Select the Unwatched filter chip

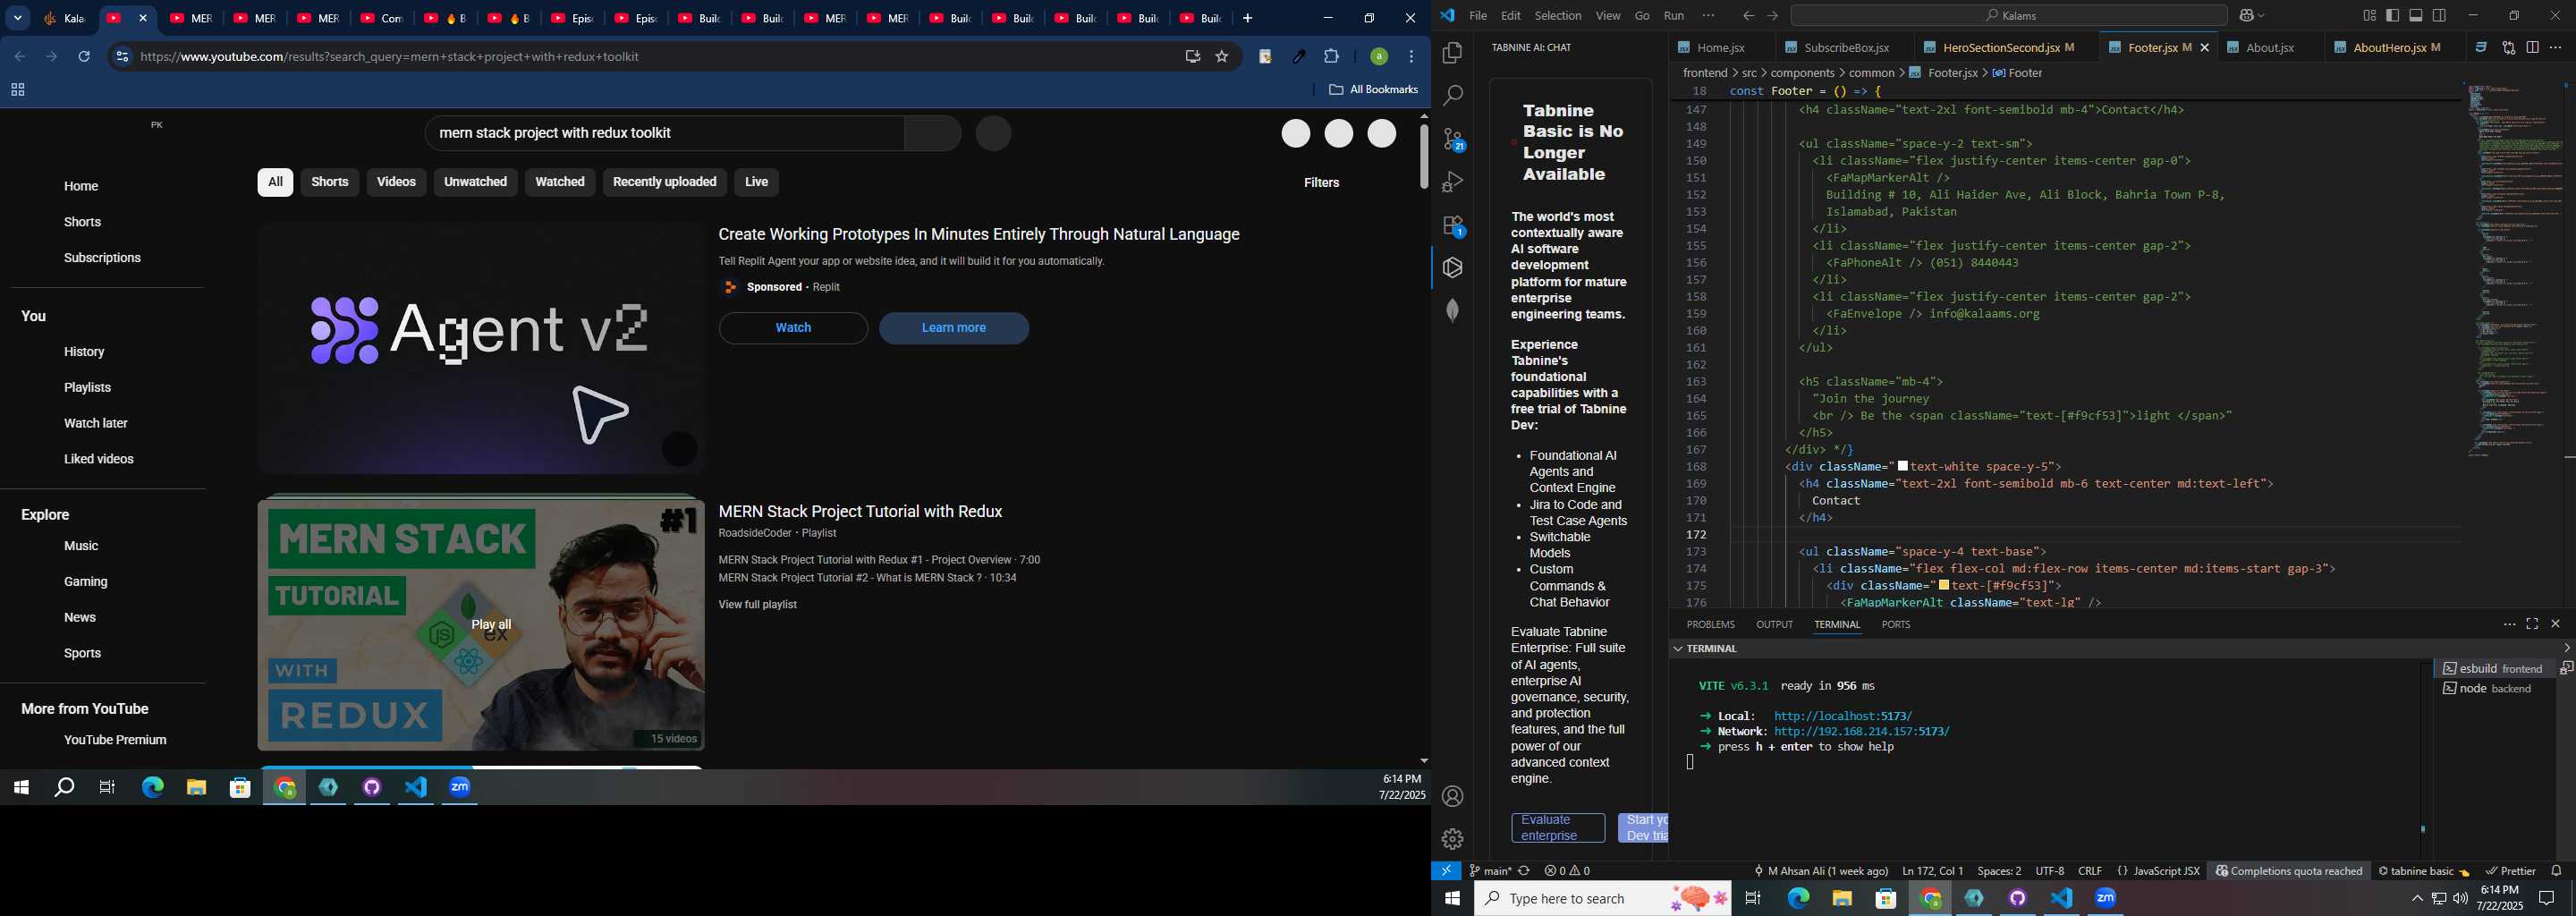click(x=475, y=182)
